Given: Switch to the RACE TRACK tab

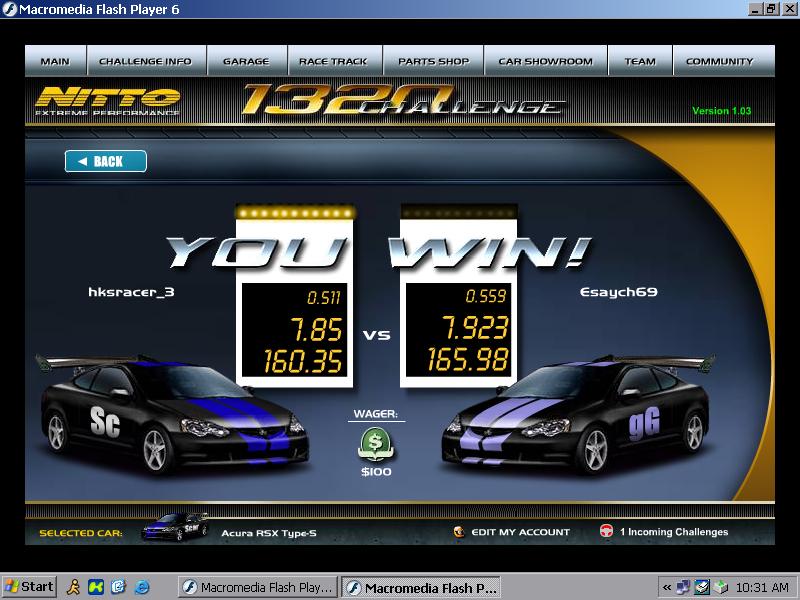Looking at the screenshot, I should pyautogui.click(x=334, y=61).
